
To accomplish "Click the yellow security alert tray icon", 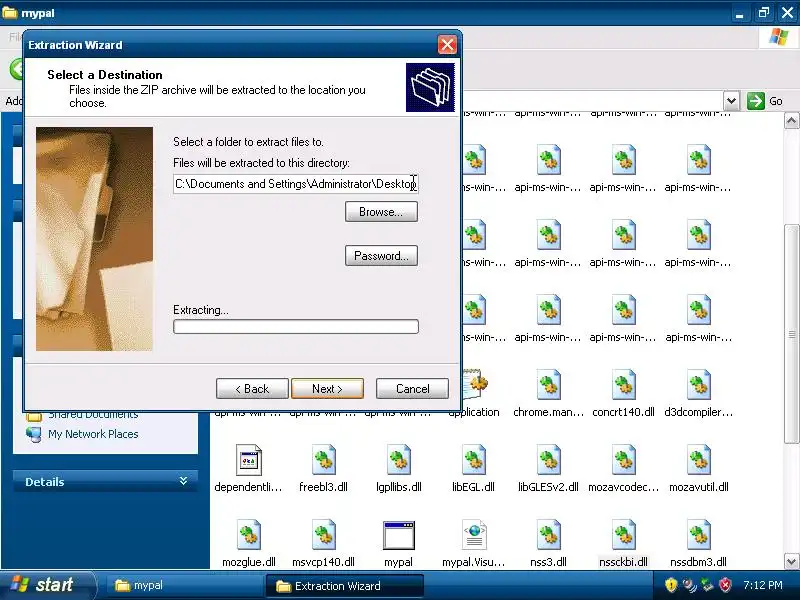I will pyautogui.click(x=671, y=585).
